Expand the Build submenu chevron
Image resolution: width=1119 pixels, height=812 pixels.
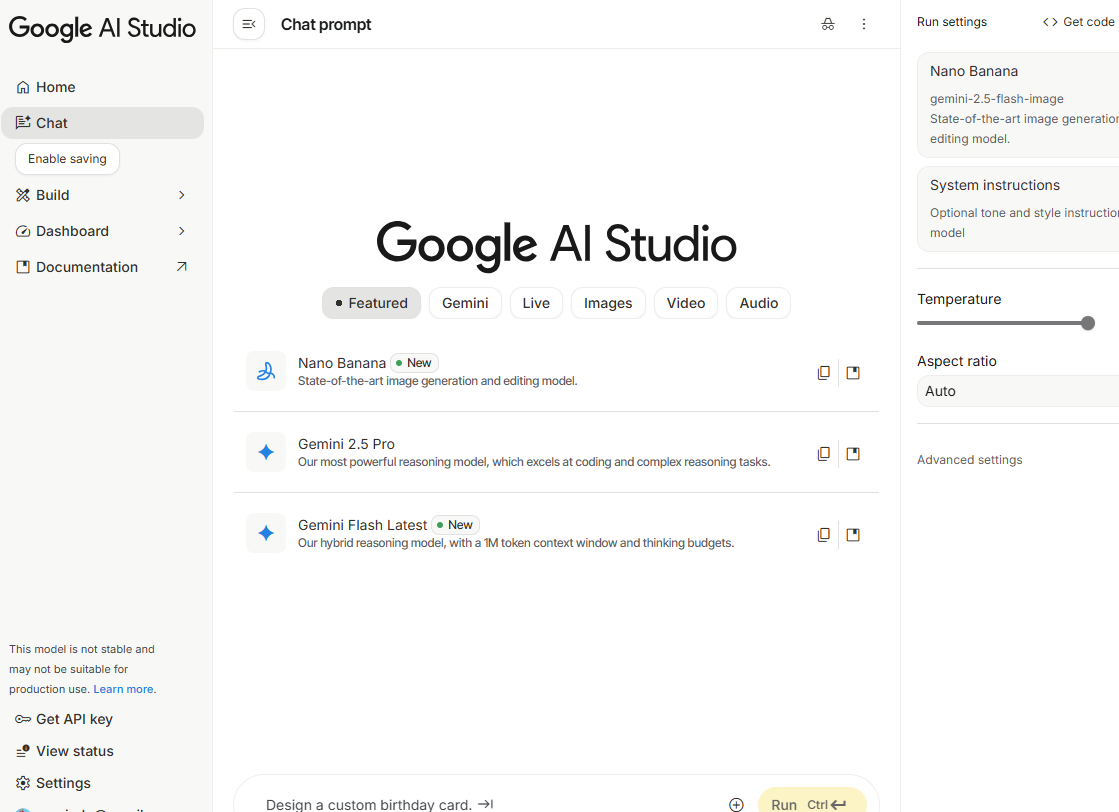coord(182,195)
